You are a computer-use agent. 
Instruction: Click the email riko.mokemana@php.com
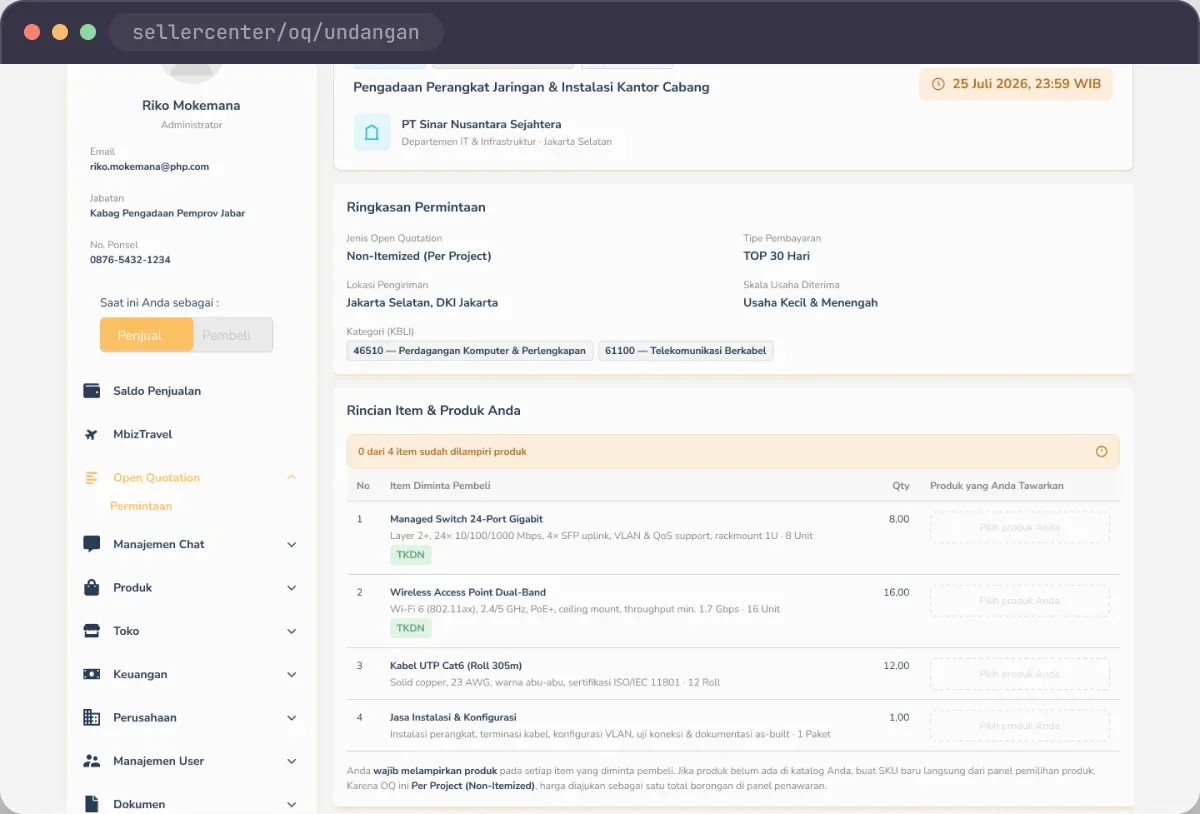coord(149,167)
